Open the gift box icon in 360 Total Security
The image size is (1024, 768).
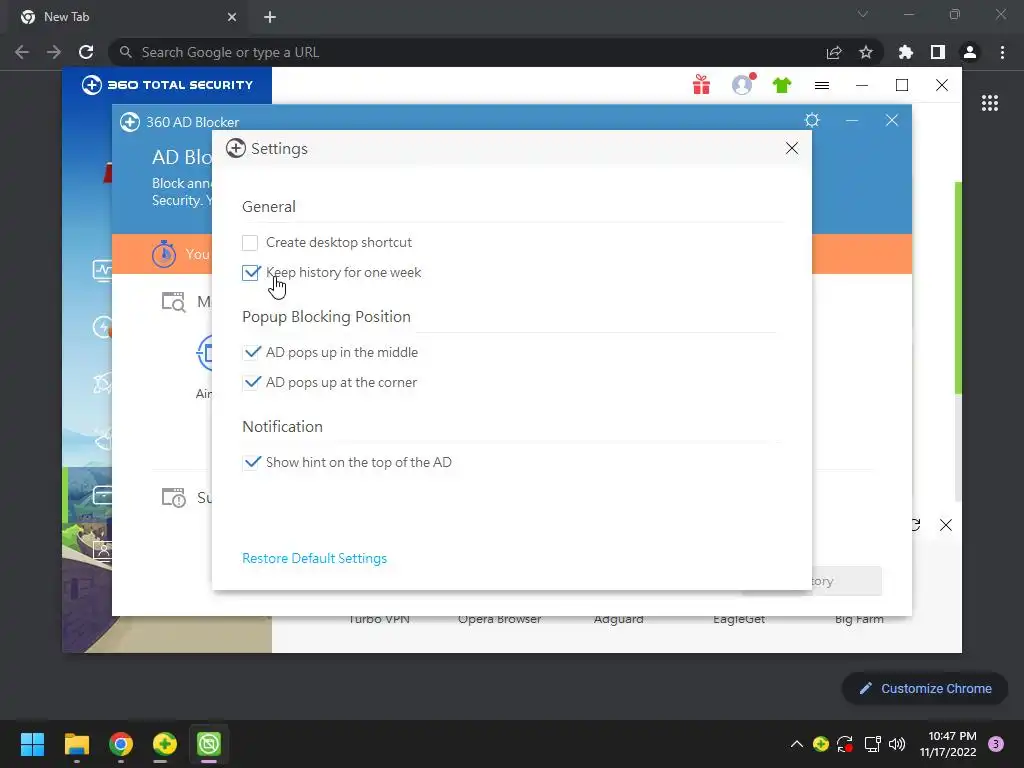click(701, 85)
